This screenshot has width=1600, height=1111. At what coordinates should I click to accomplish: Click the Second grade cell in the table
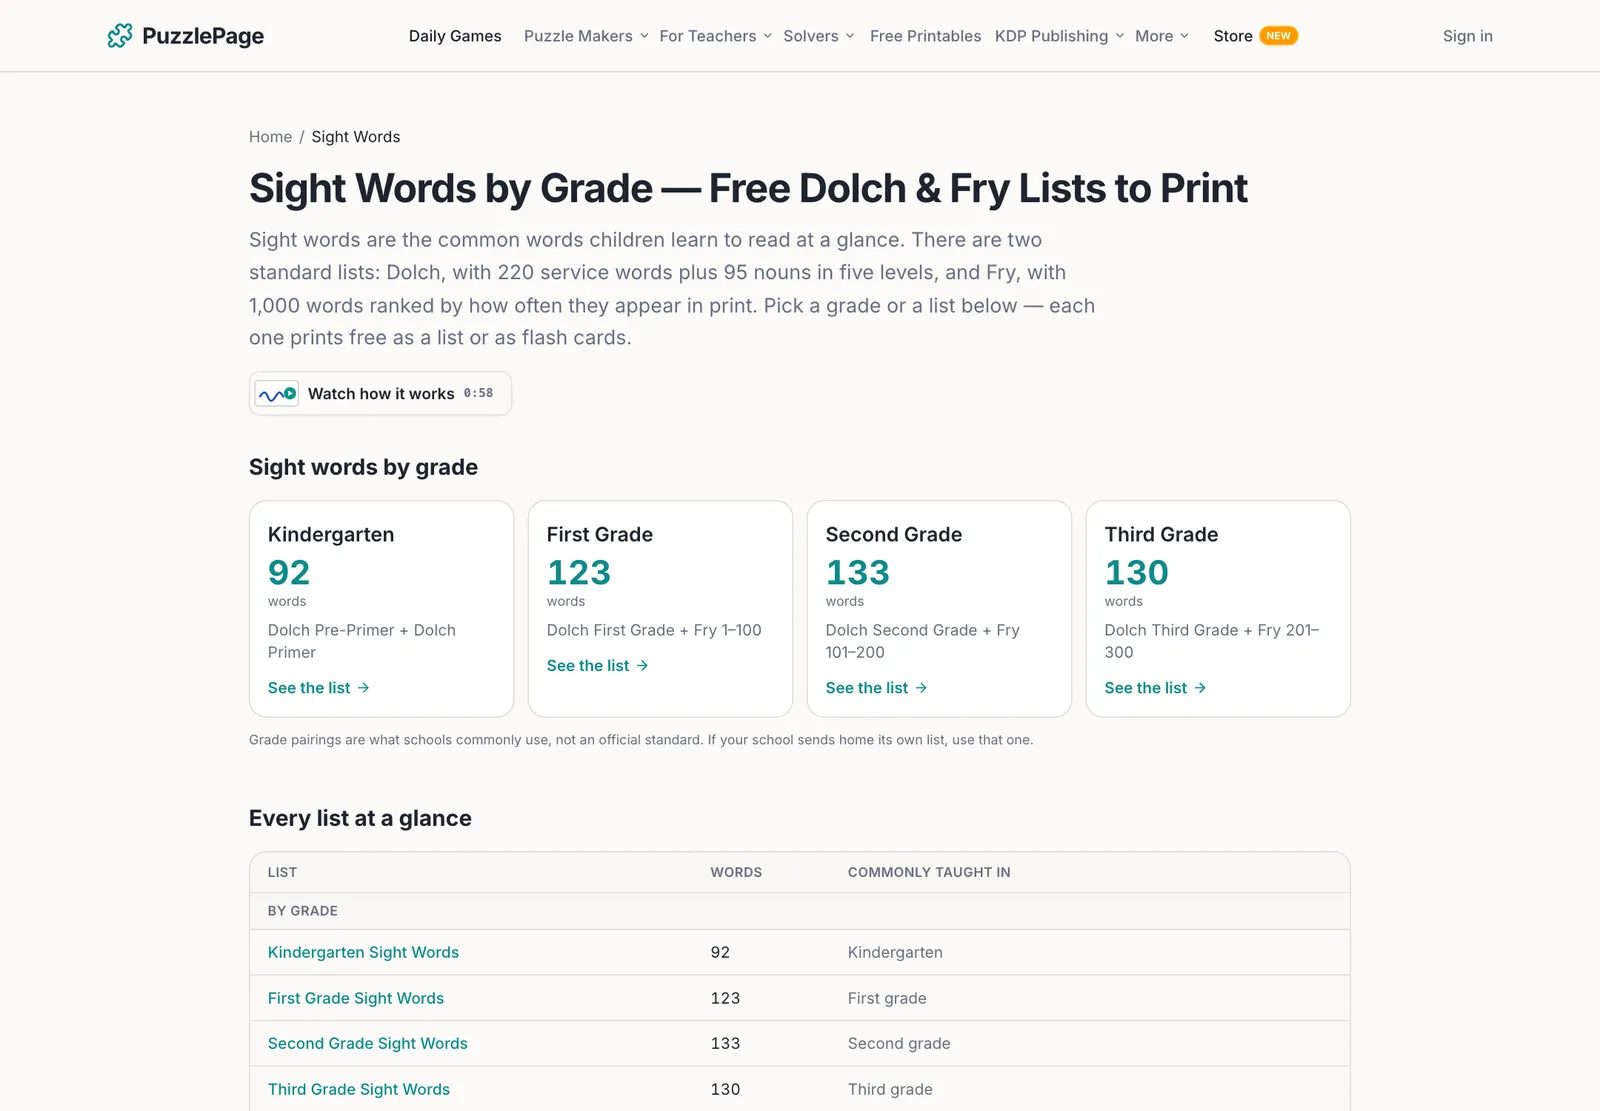tap(899, 1043)
